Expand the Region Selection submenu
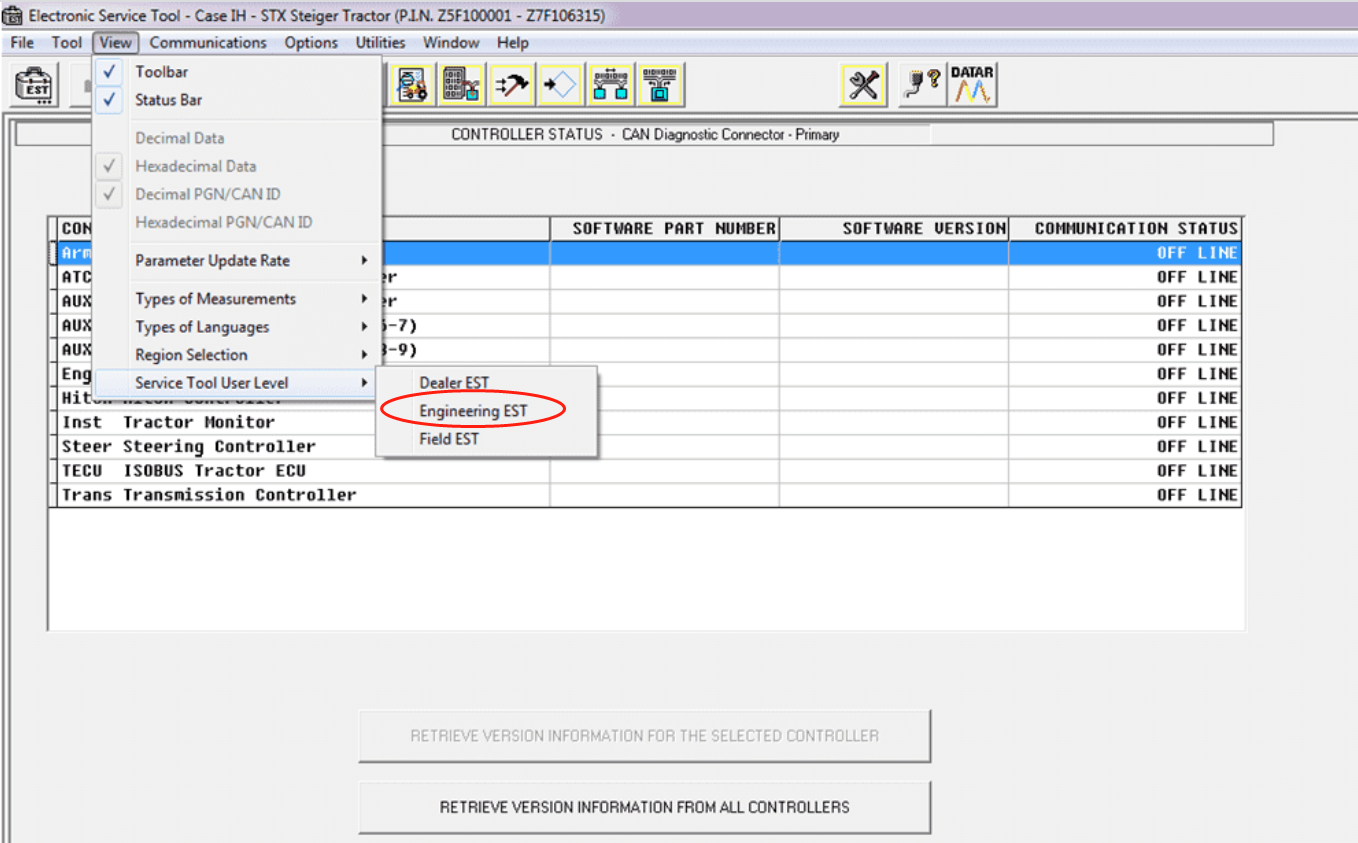This screenshot has width=1358, height=843. (238, 355)
